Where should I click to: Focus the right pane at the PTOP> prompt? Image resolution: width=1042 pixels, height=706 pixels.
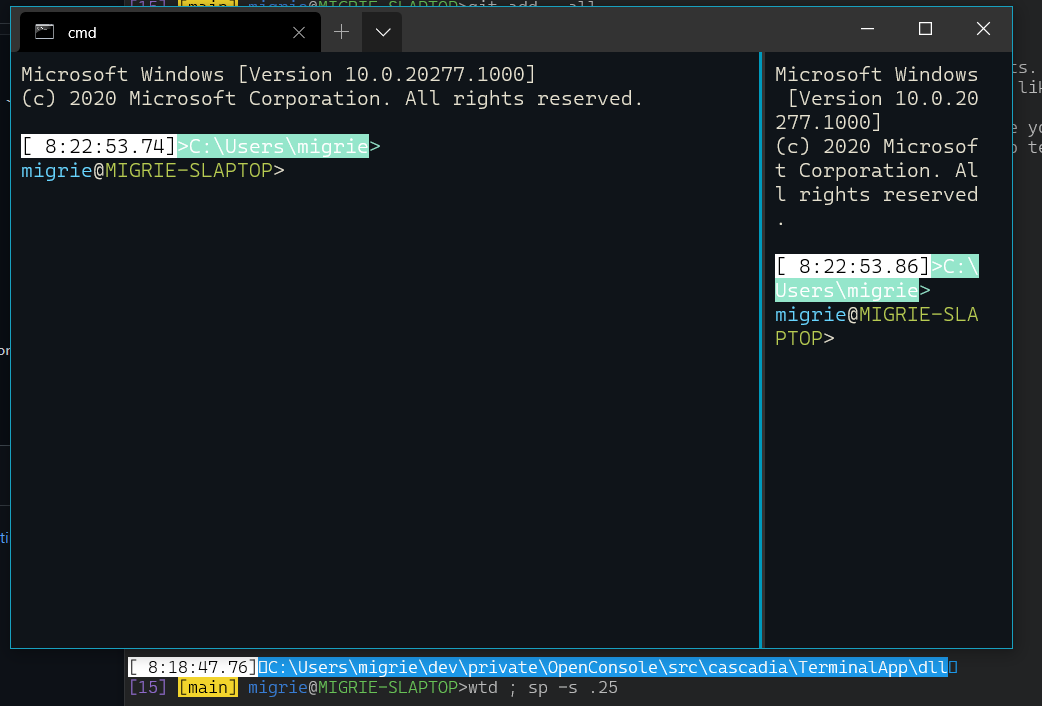point(805,338)
